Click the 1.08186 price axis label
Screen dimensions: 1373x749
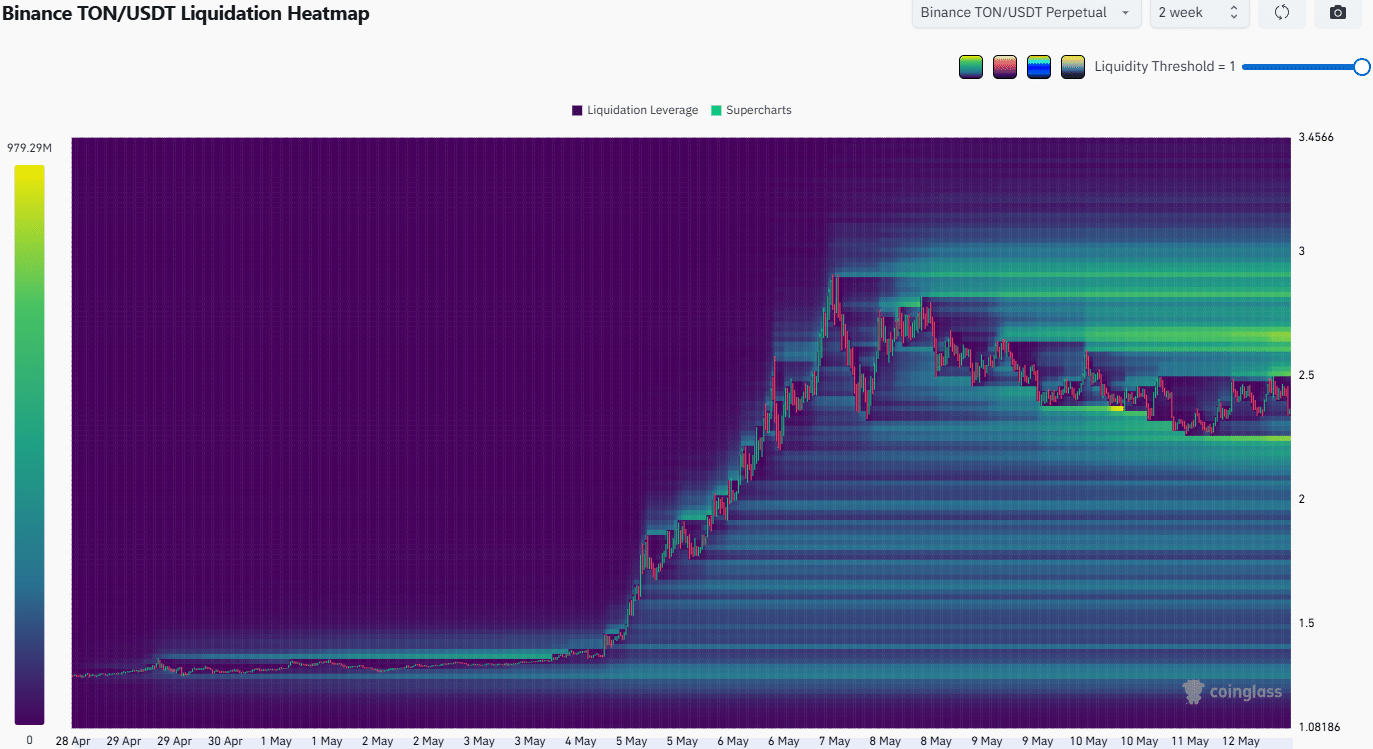coord(1319,726)
